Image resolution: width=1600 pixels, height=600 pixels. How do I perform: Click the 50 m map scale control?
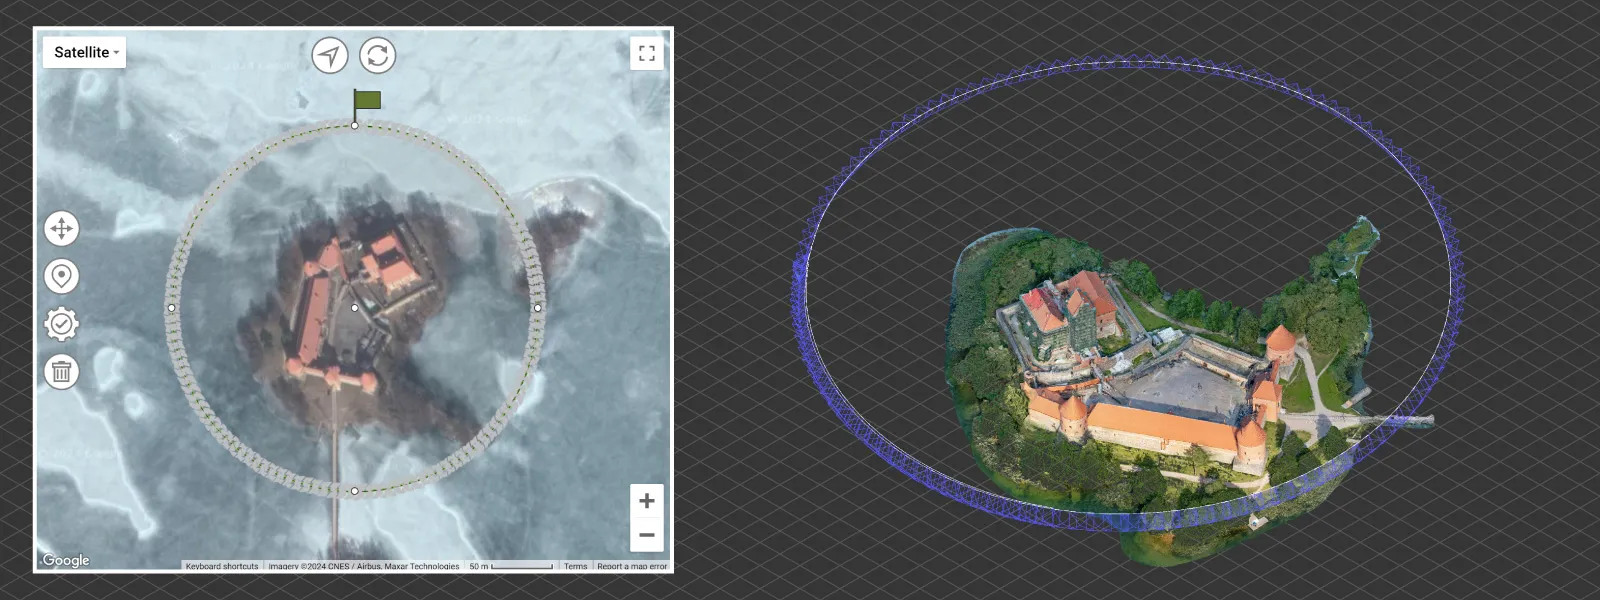coord(511,566)
